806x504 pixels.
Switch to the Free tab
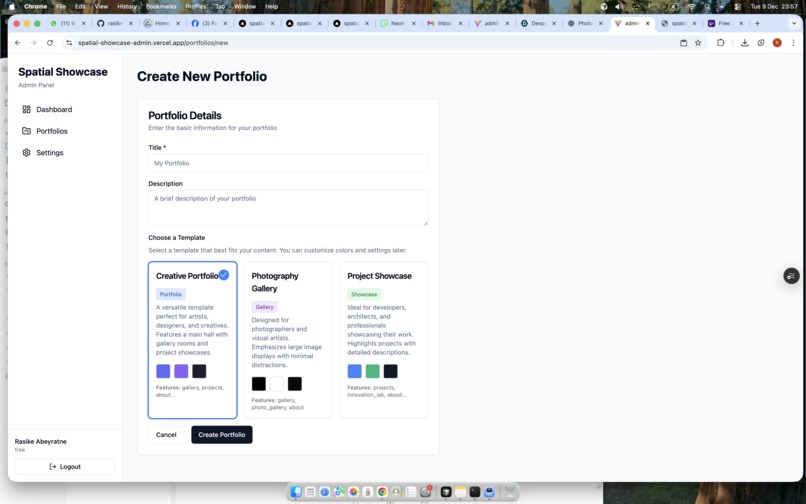(725, 23)
